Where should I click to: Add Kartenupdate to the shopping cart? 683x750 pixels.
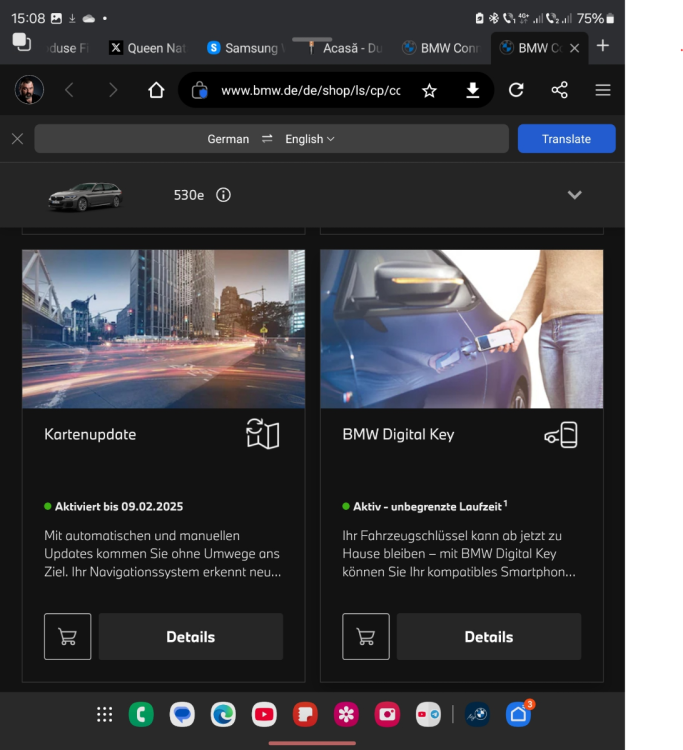click(x=68, y=636)
